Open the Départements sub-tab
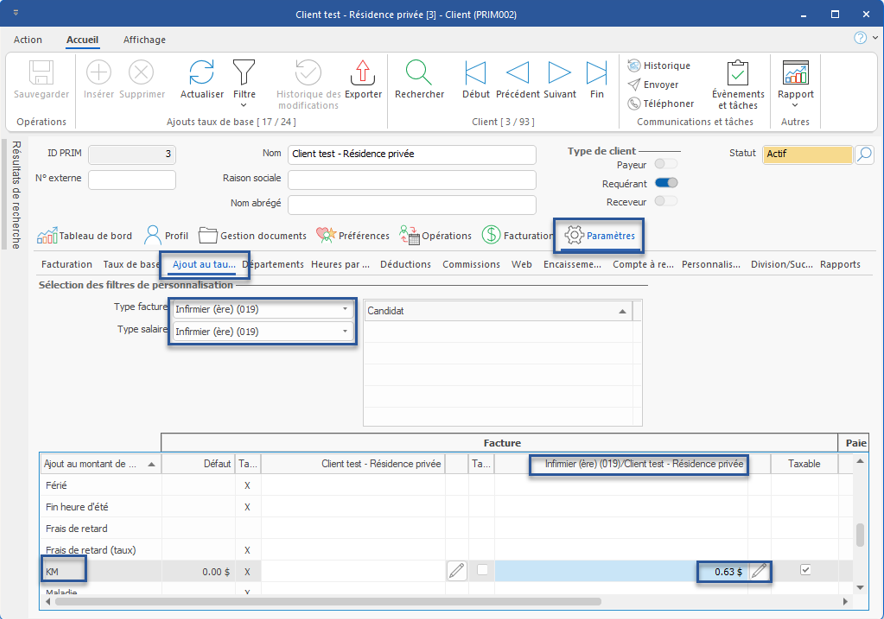 pyautogui.click(x=273, y=265)
